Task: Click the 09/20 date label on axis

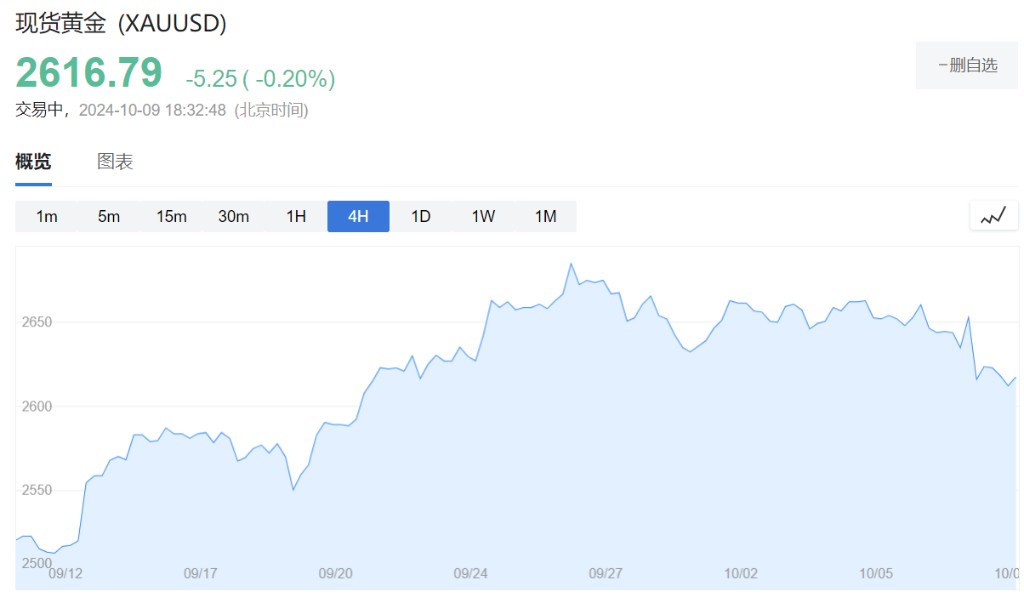Action: (335, 573)
